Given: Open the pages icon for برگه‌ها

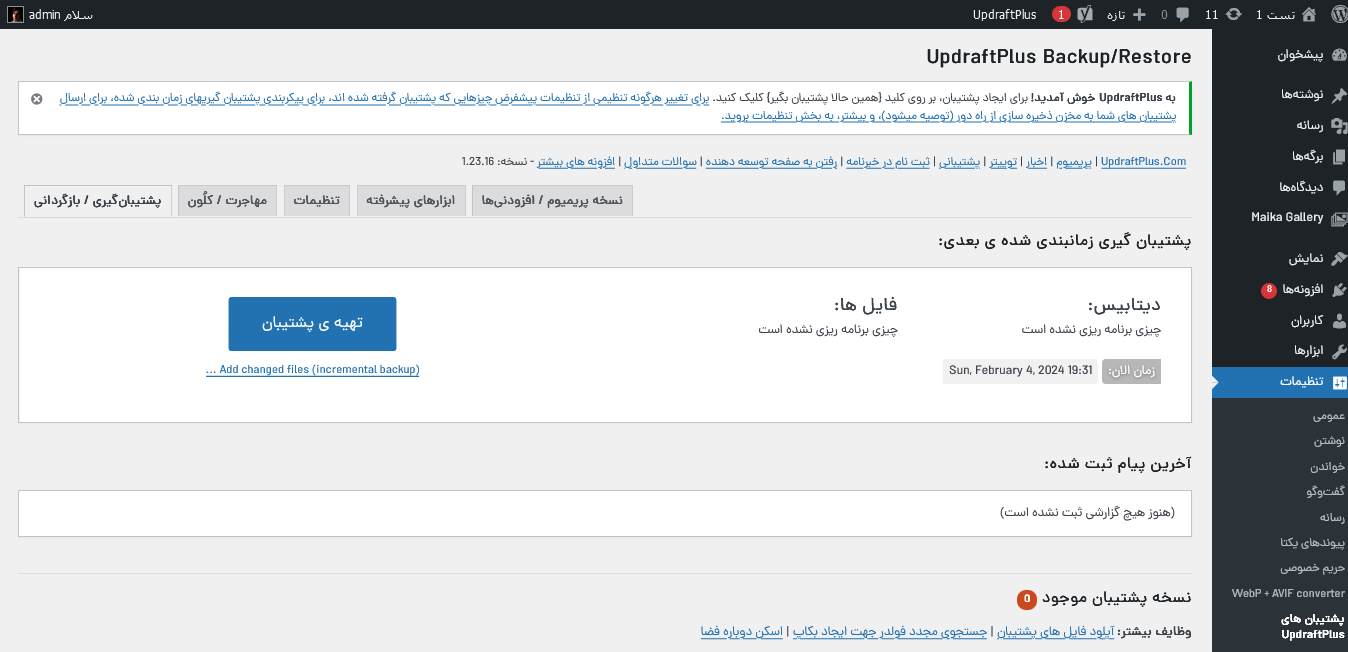Looking at the screenshot, I should tap(1339, 156).
